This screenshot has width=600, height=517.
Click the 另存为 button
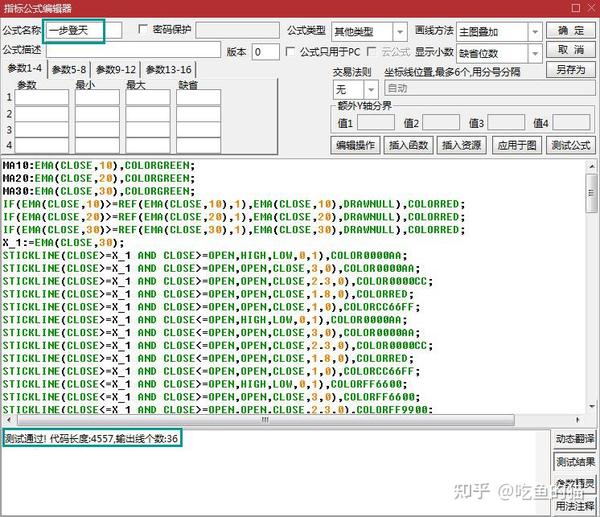pyautogui.click(x=571, y=70)
